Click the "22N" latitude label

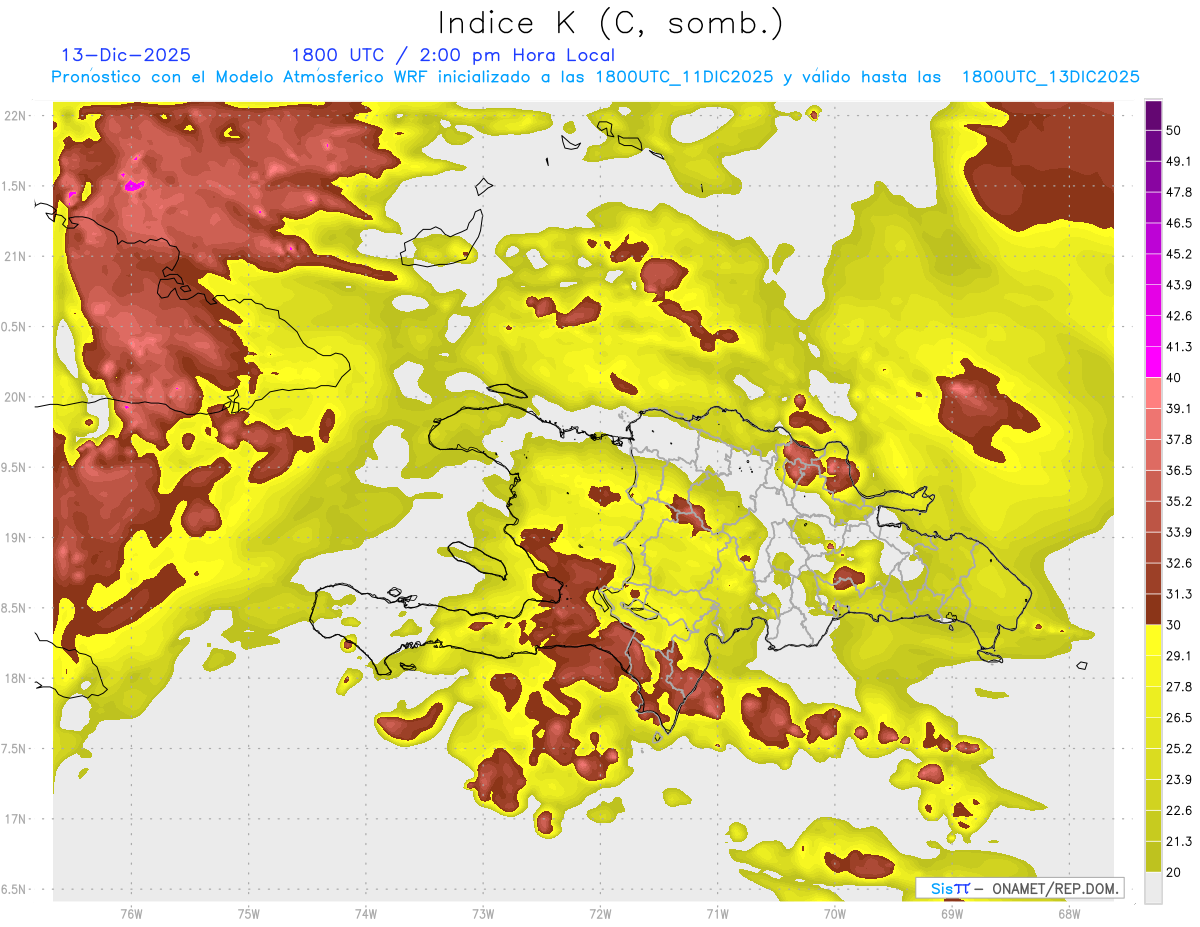click(x=16, y=116)
